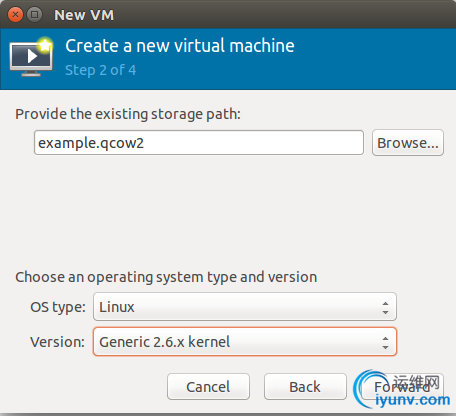Proceed Forward to the next step
456x416 pixels.
[x=402, y=387]
